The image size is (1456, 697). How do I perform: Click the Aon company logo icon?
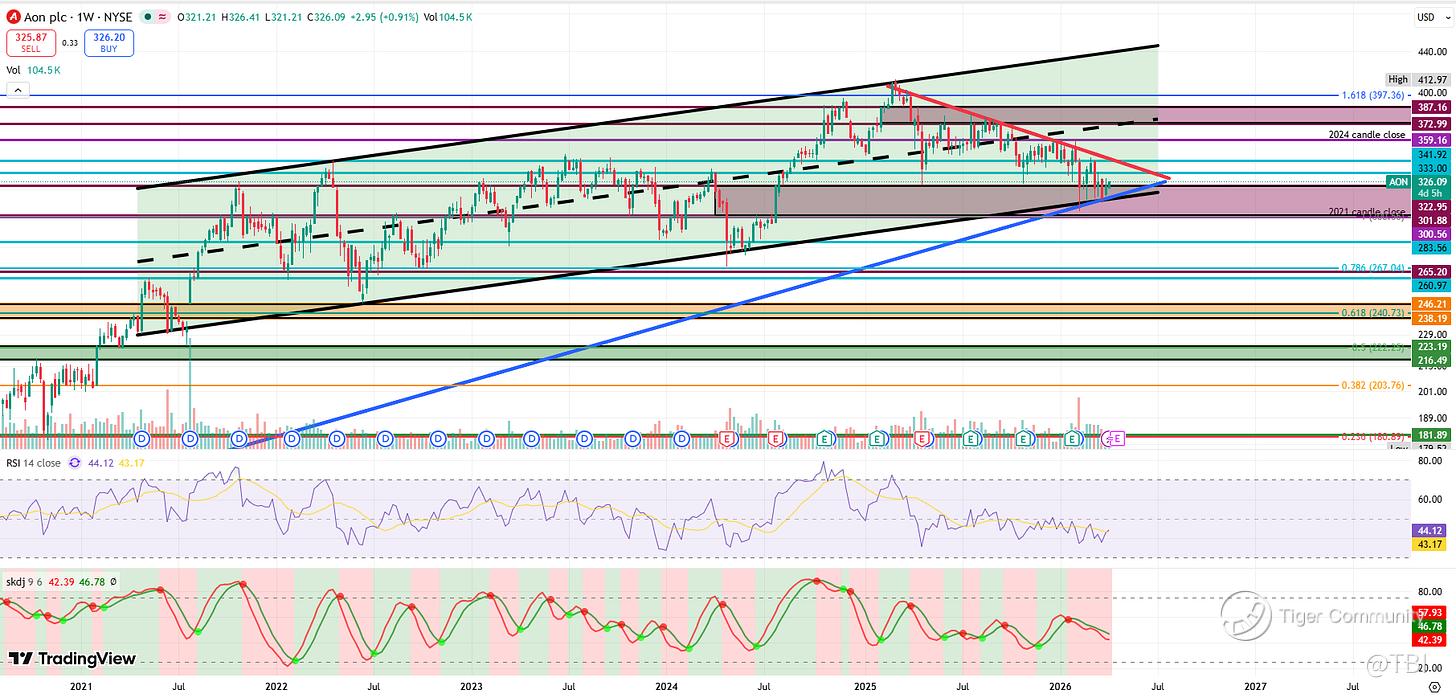pos(13,17)
